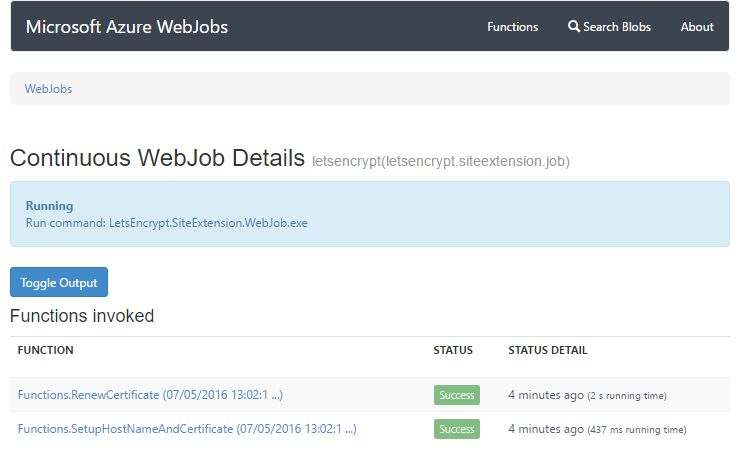Click the Running status text
The height and width of the screenshot is (451, 740).
49,206
